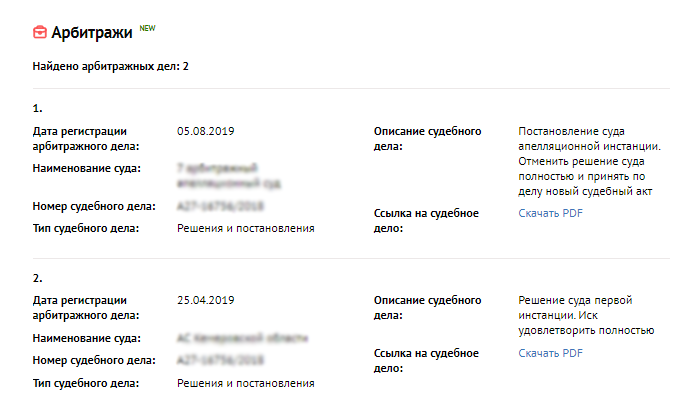Select the 25.04.2019 registration date
This screenshot has width=683, height=405.
[206, 300]
